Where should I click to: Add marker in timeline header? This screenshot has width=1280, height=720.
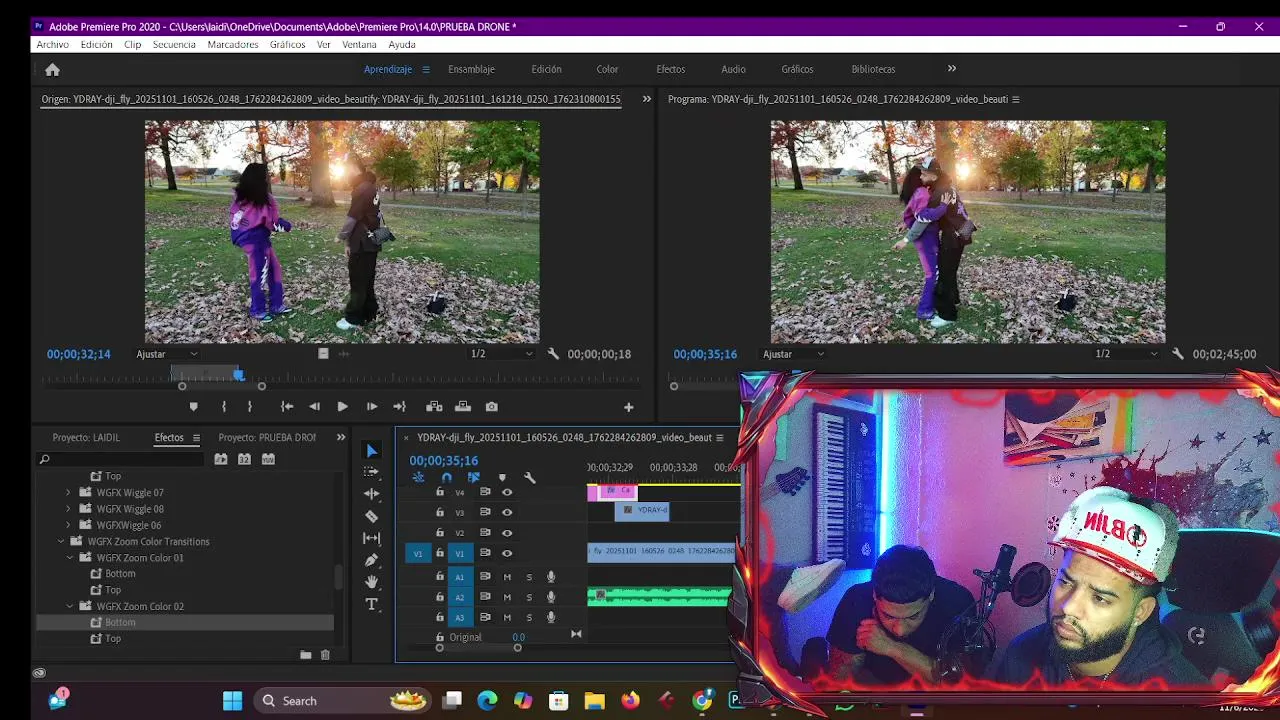pos(502,478)
